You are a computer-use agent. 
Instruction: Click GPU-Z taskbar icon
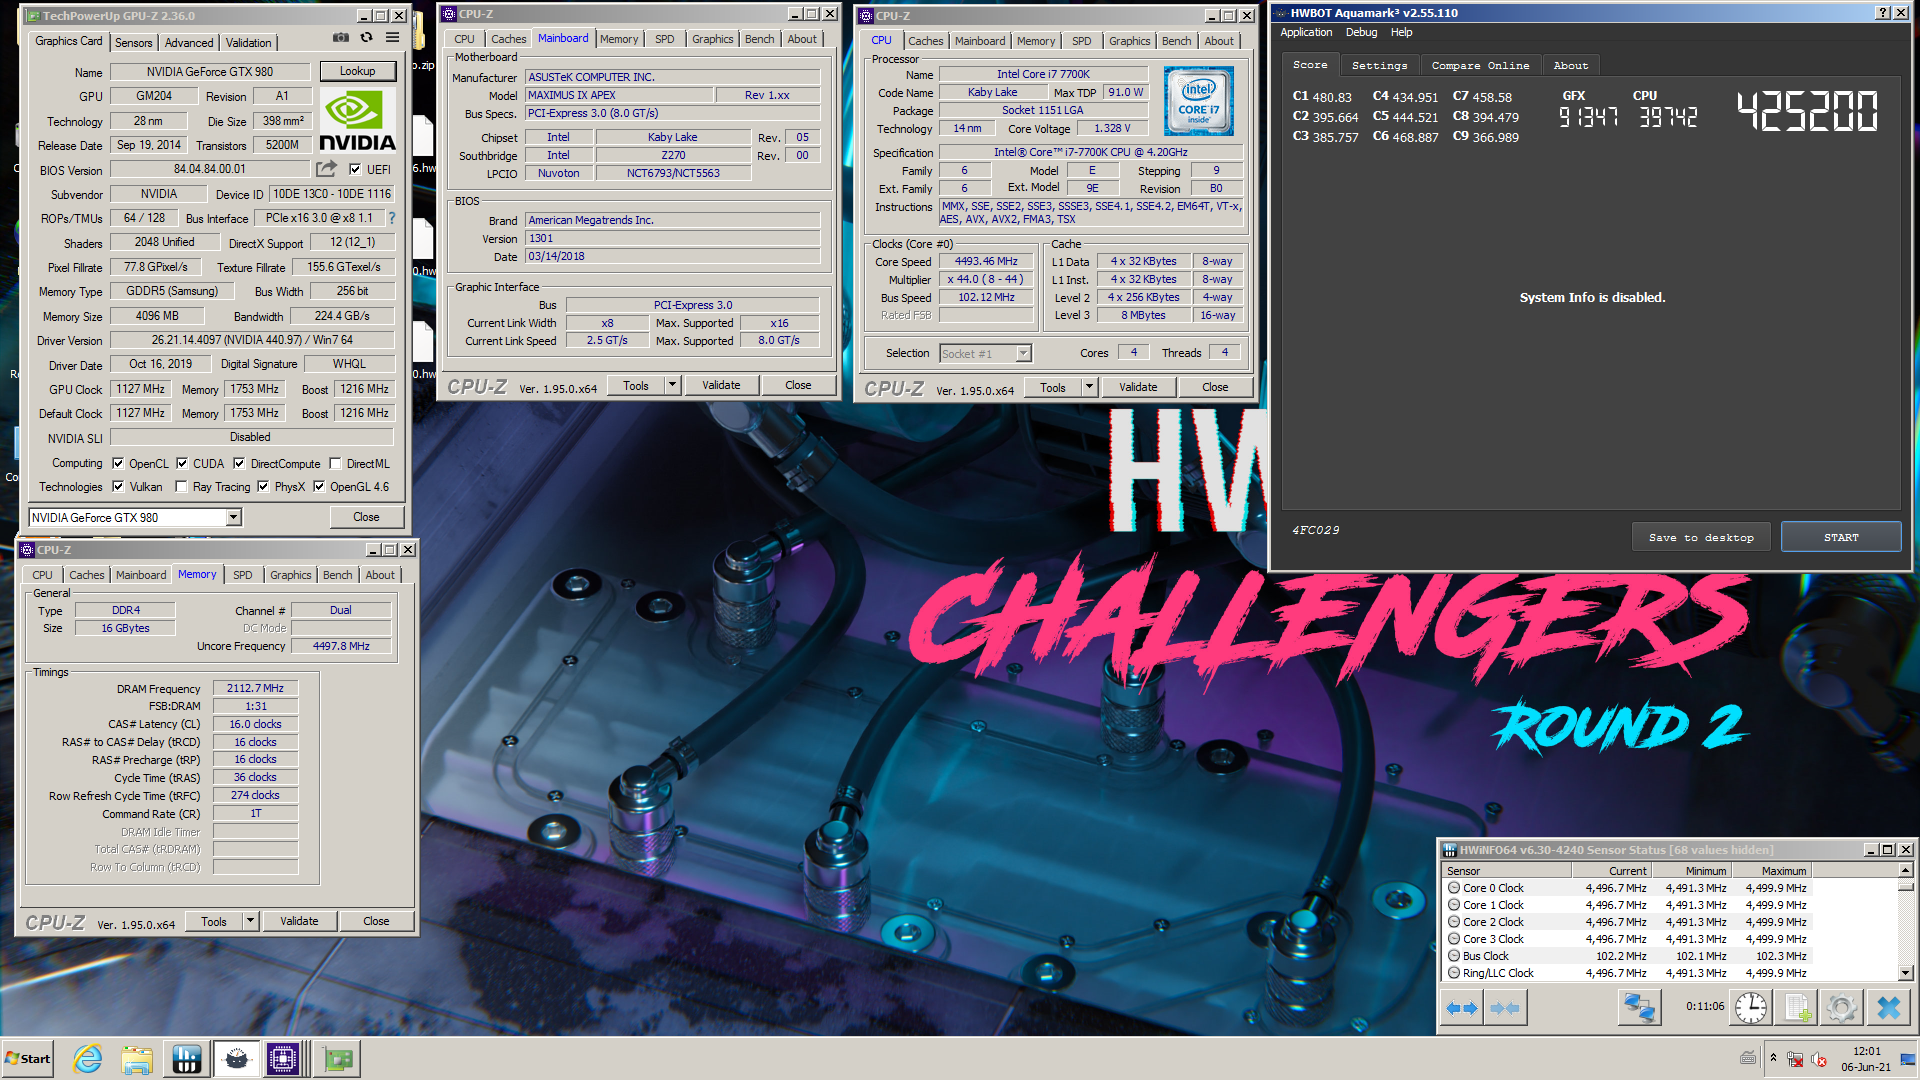[x=338, y=1059]
